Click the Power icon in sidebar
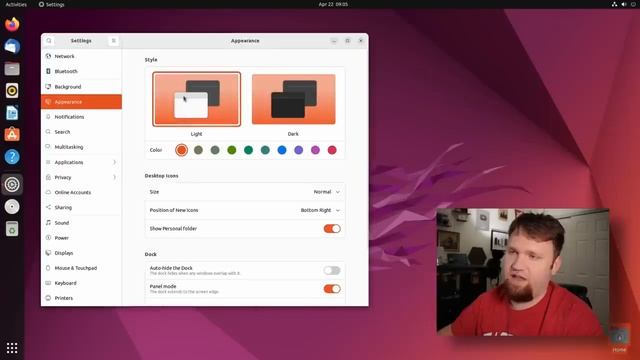Viewport: 640px width, 360px height. point(48,238)
